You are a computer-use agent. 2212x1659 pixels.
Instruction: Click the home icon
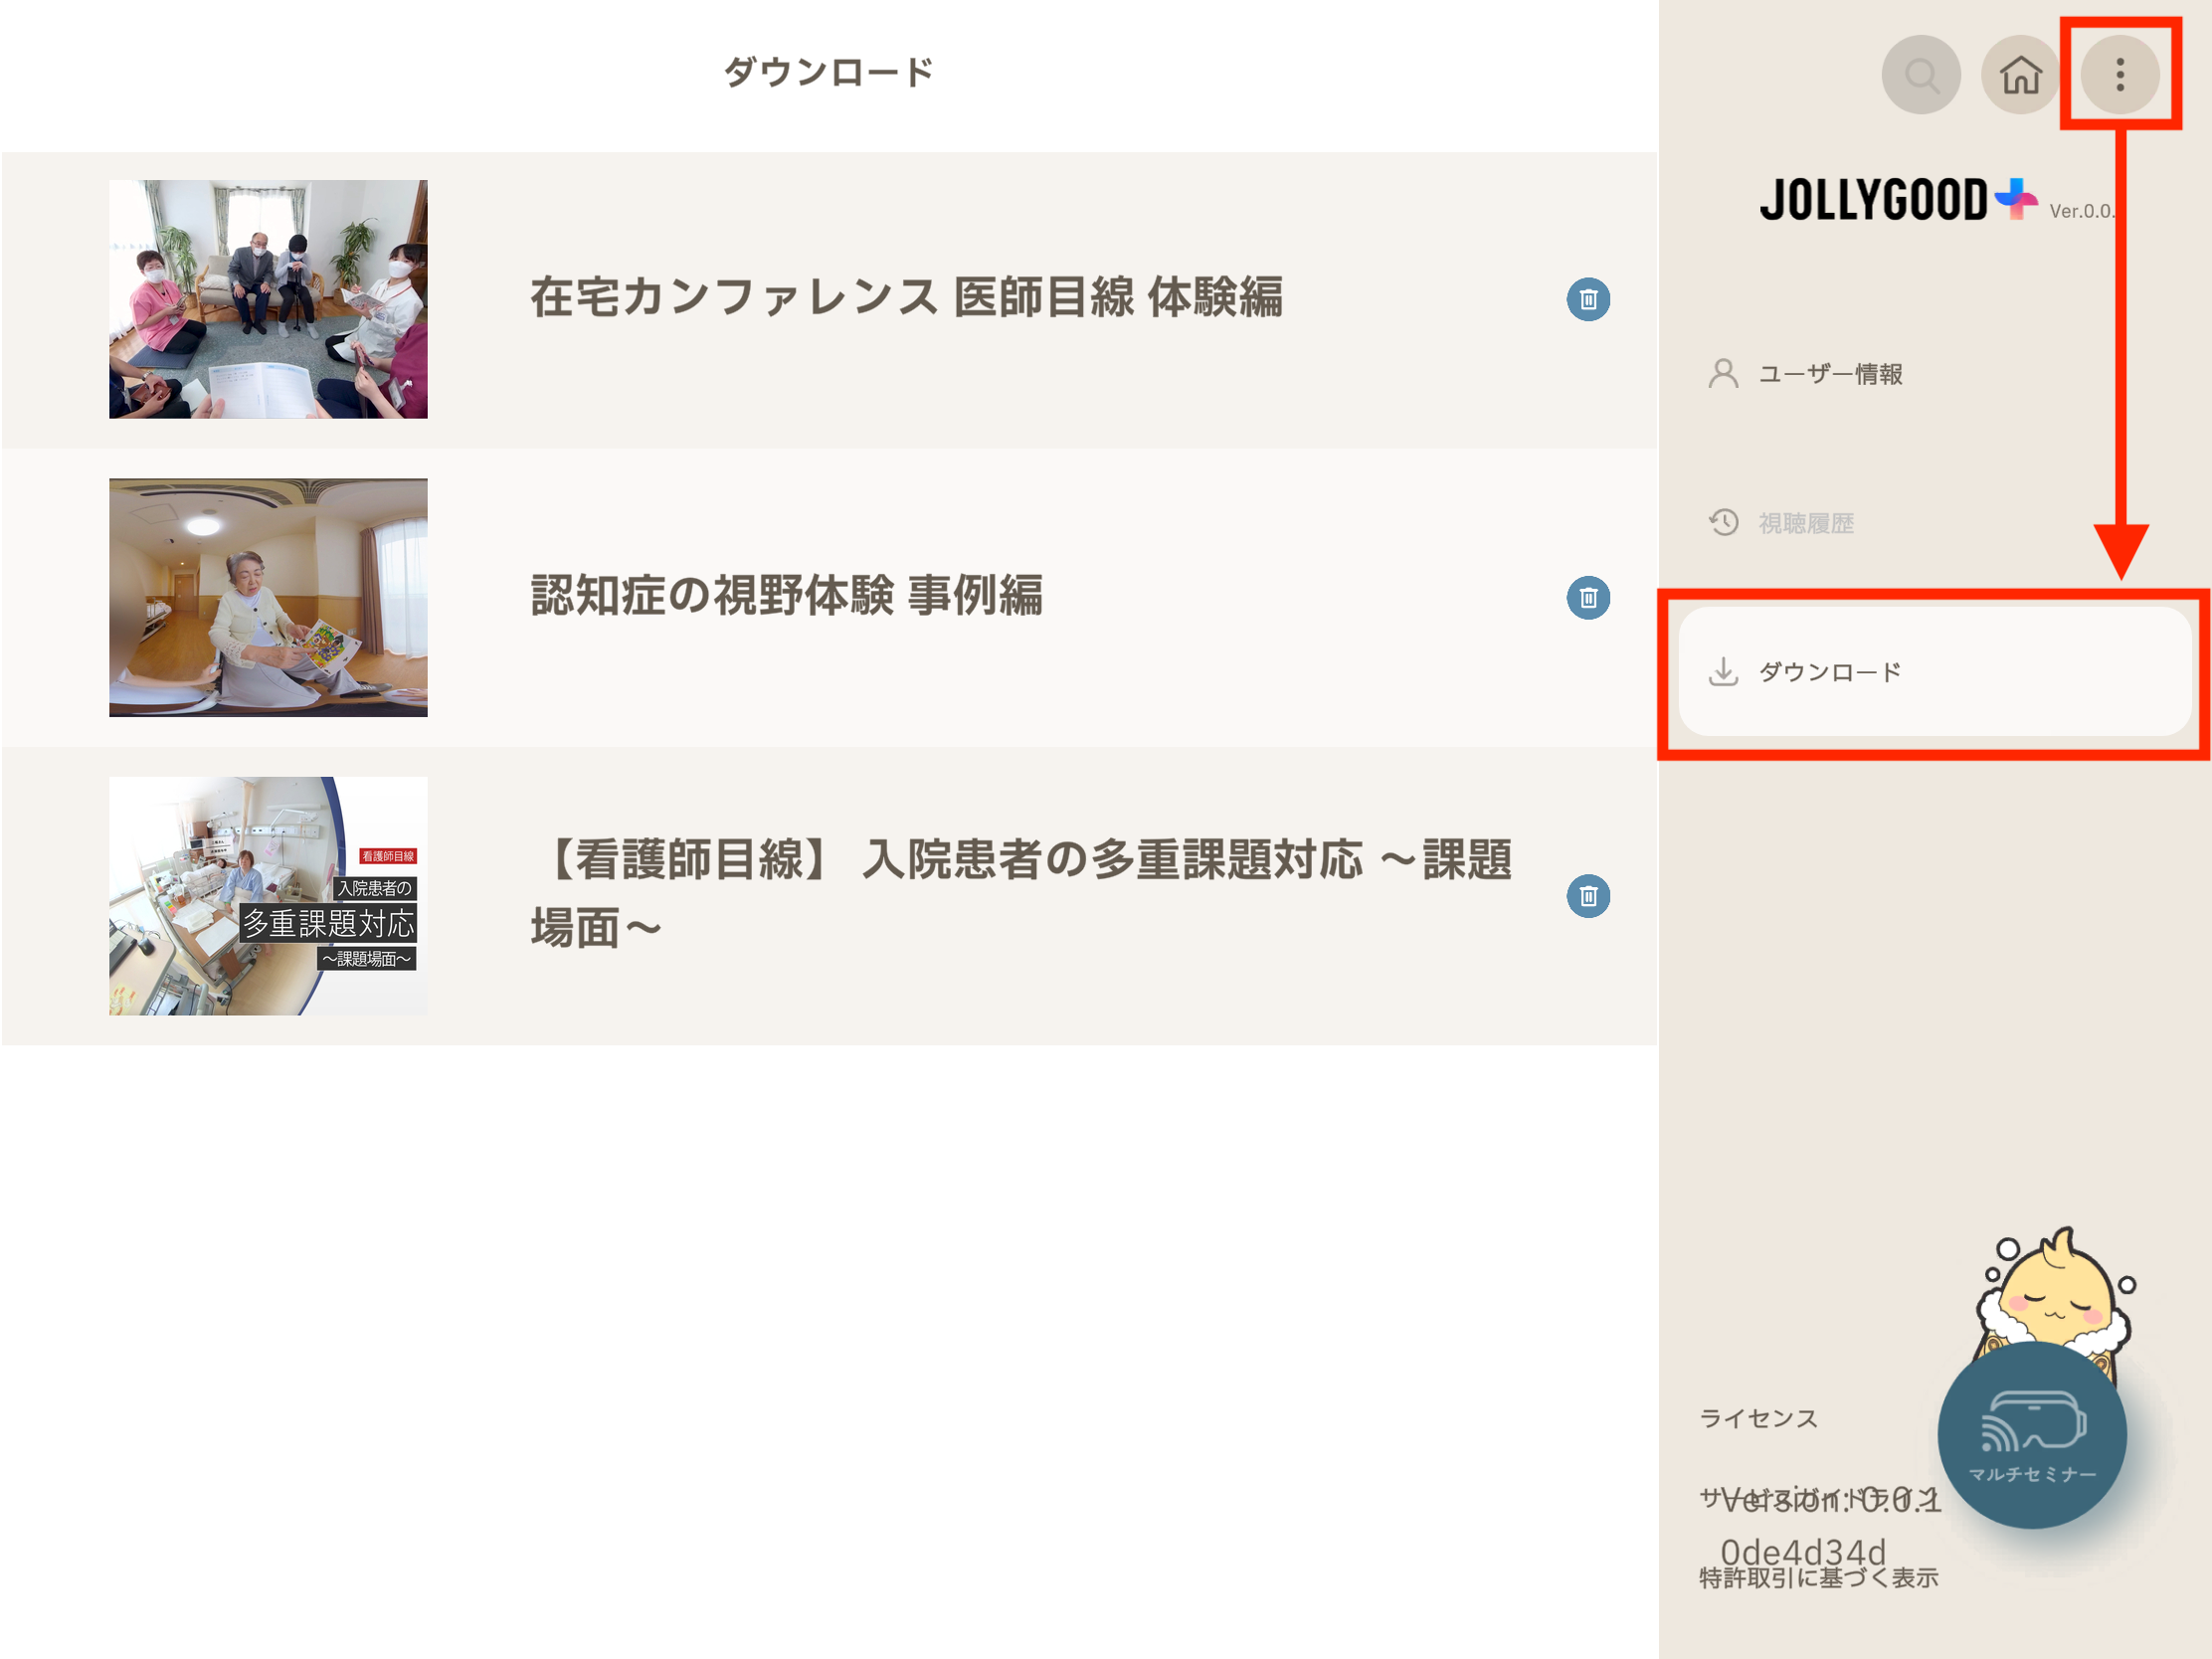[2019, 73]
